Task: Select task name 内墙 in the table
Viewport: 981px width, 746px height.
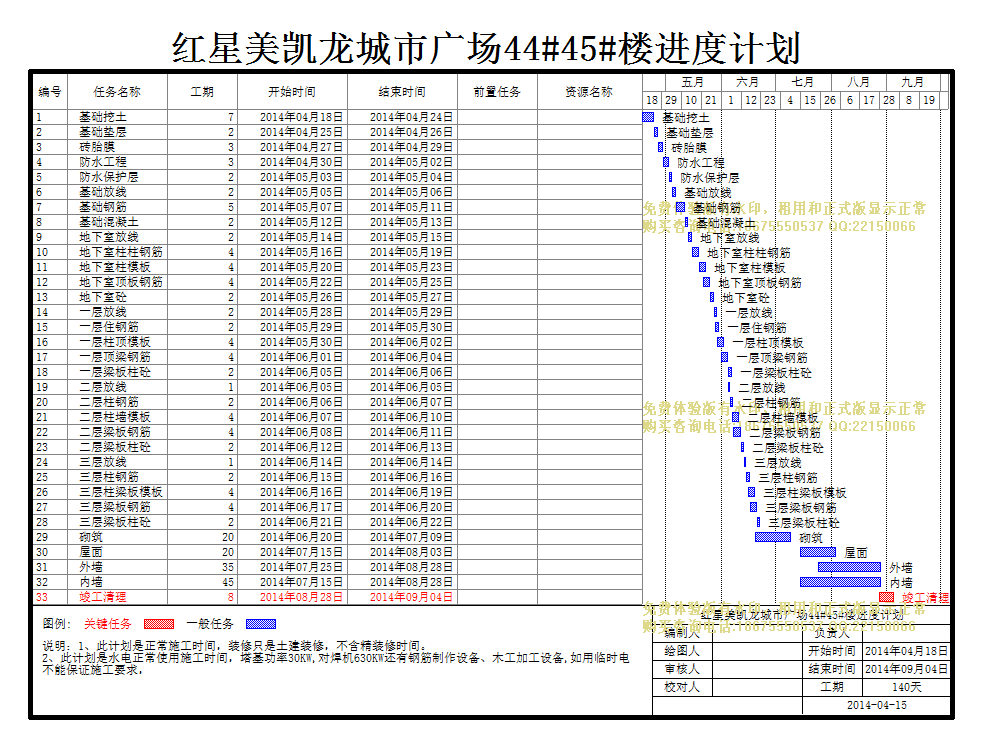Action: coord(91,583)
